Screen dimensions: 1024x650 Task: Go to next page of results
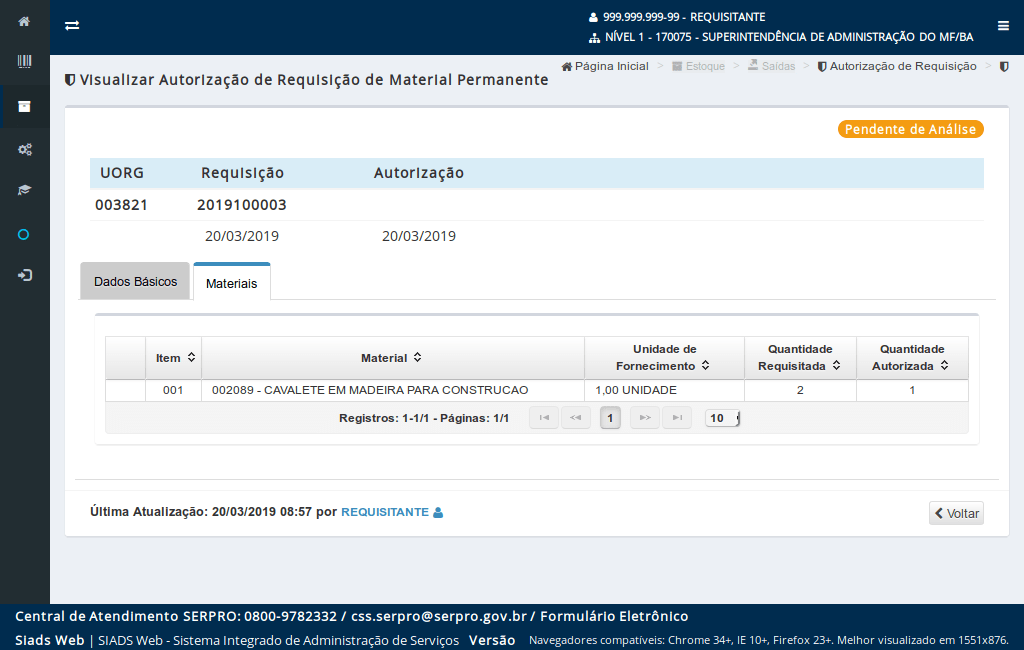[x=645, y=418]
